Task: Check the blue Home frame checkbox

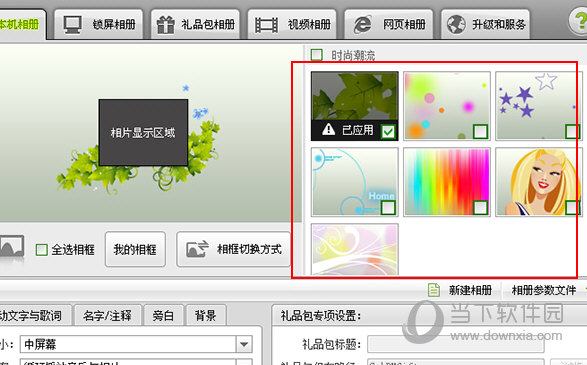Action: 388,208
